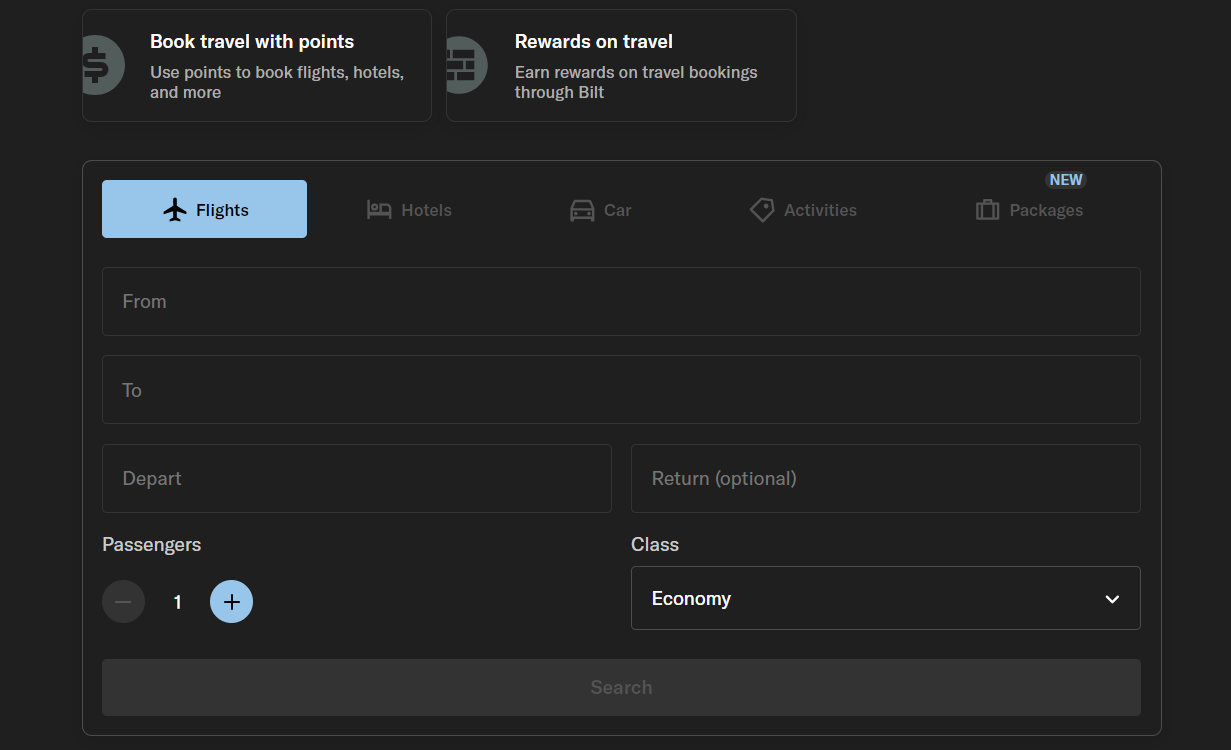Decrease passengers with the minus button
Viewport: 1231px width, 750px height.
(x=123, y=602)
